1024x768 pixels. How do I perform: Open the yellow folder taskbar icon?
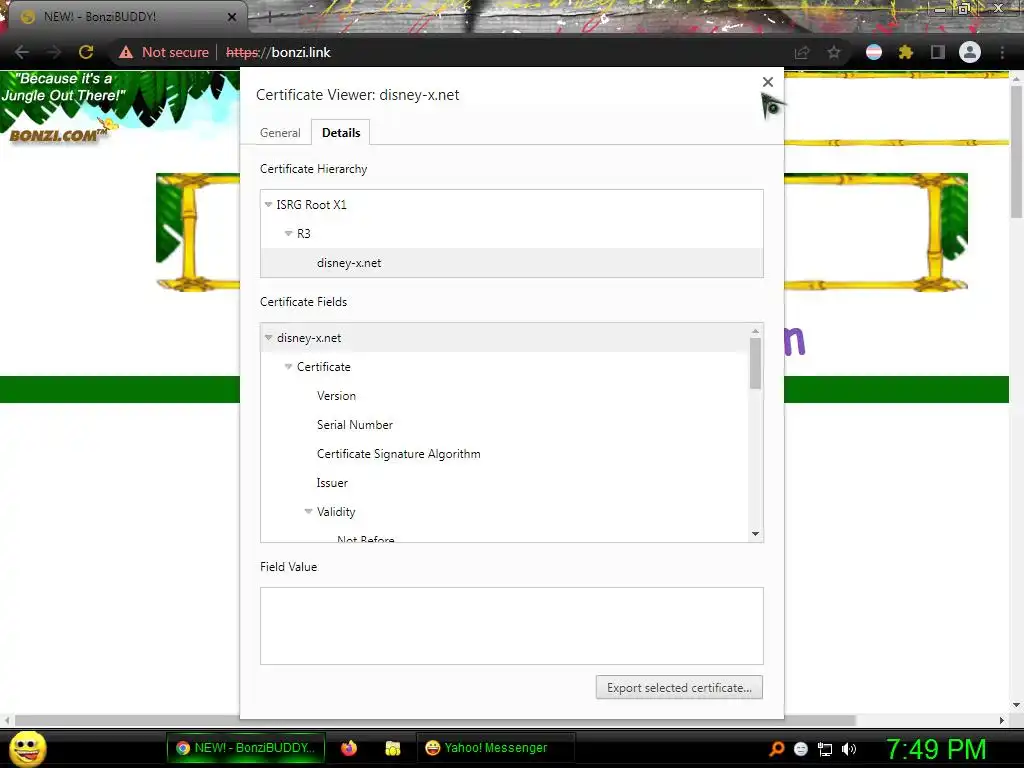click(x=392, y=748)
